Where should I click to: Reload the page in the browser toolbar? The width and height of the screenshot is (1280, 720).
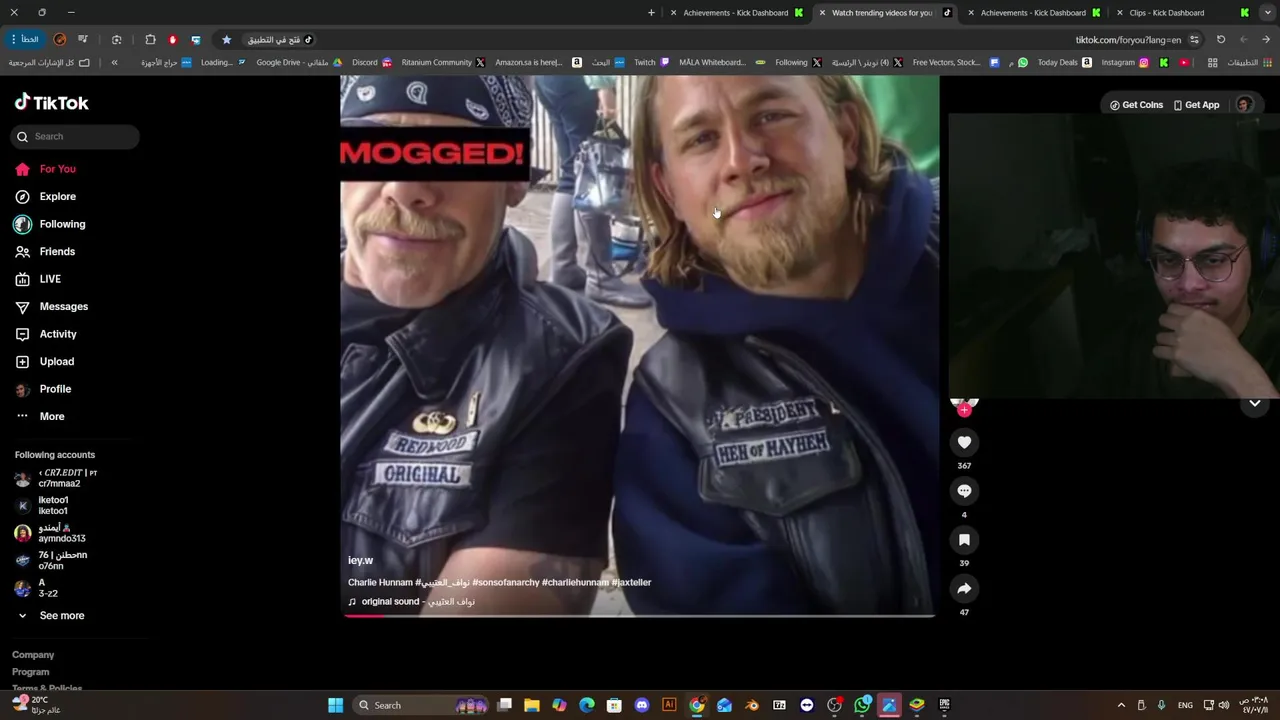tap(1221, 40)
